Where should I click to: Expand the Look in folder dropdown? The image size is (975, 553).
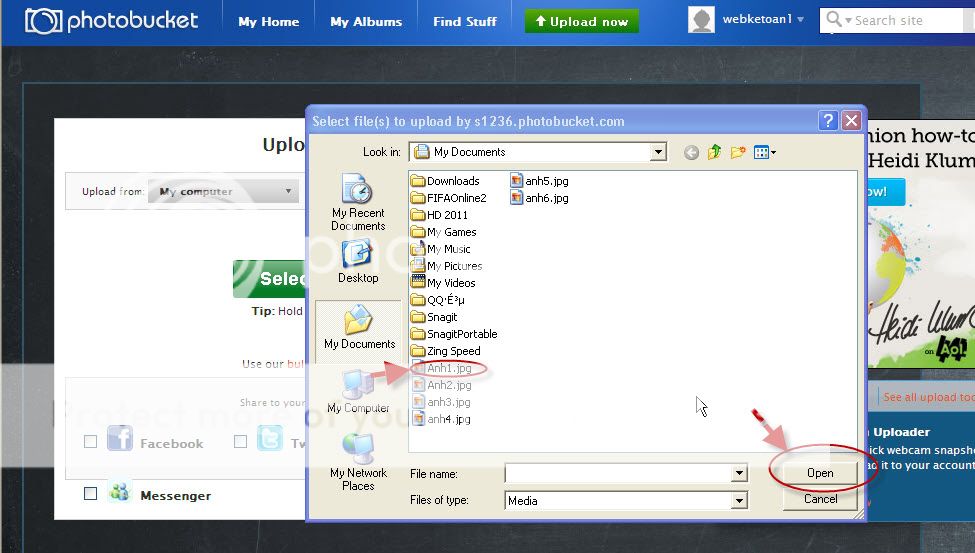(x=658, y=153)
